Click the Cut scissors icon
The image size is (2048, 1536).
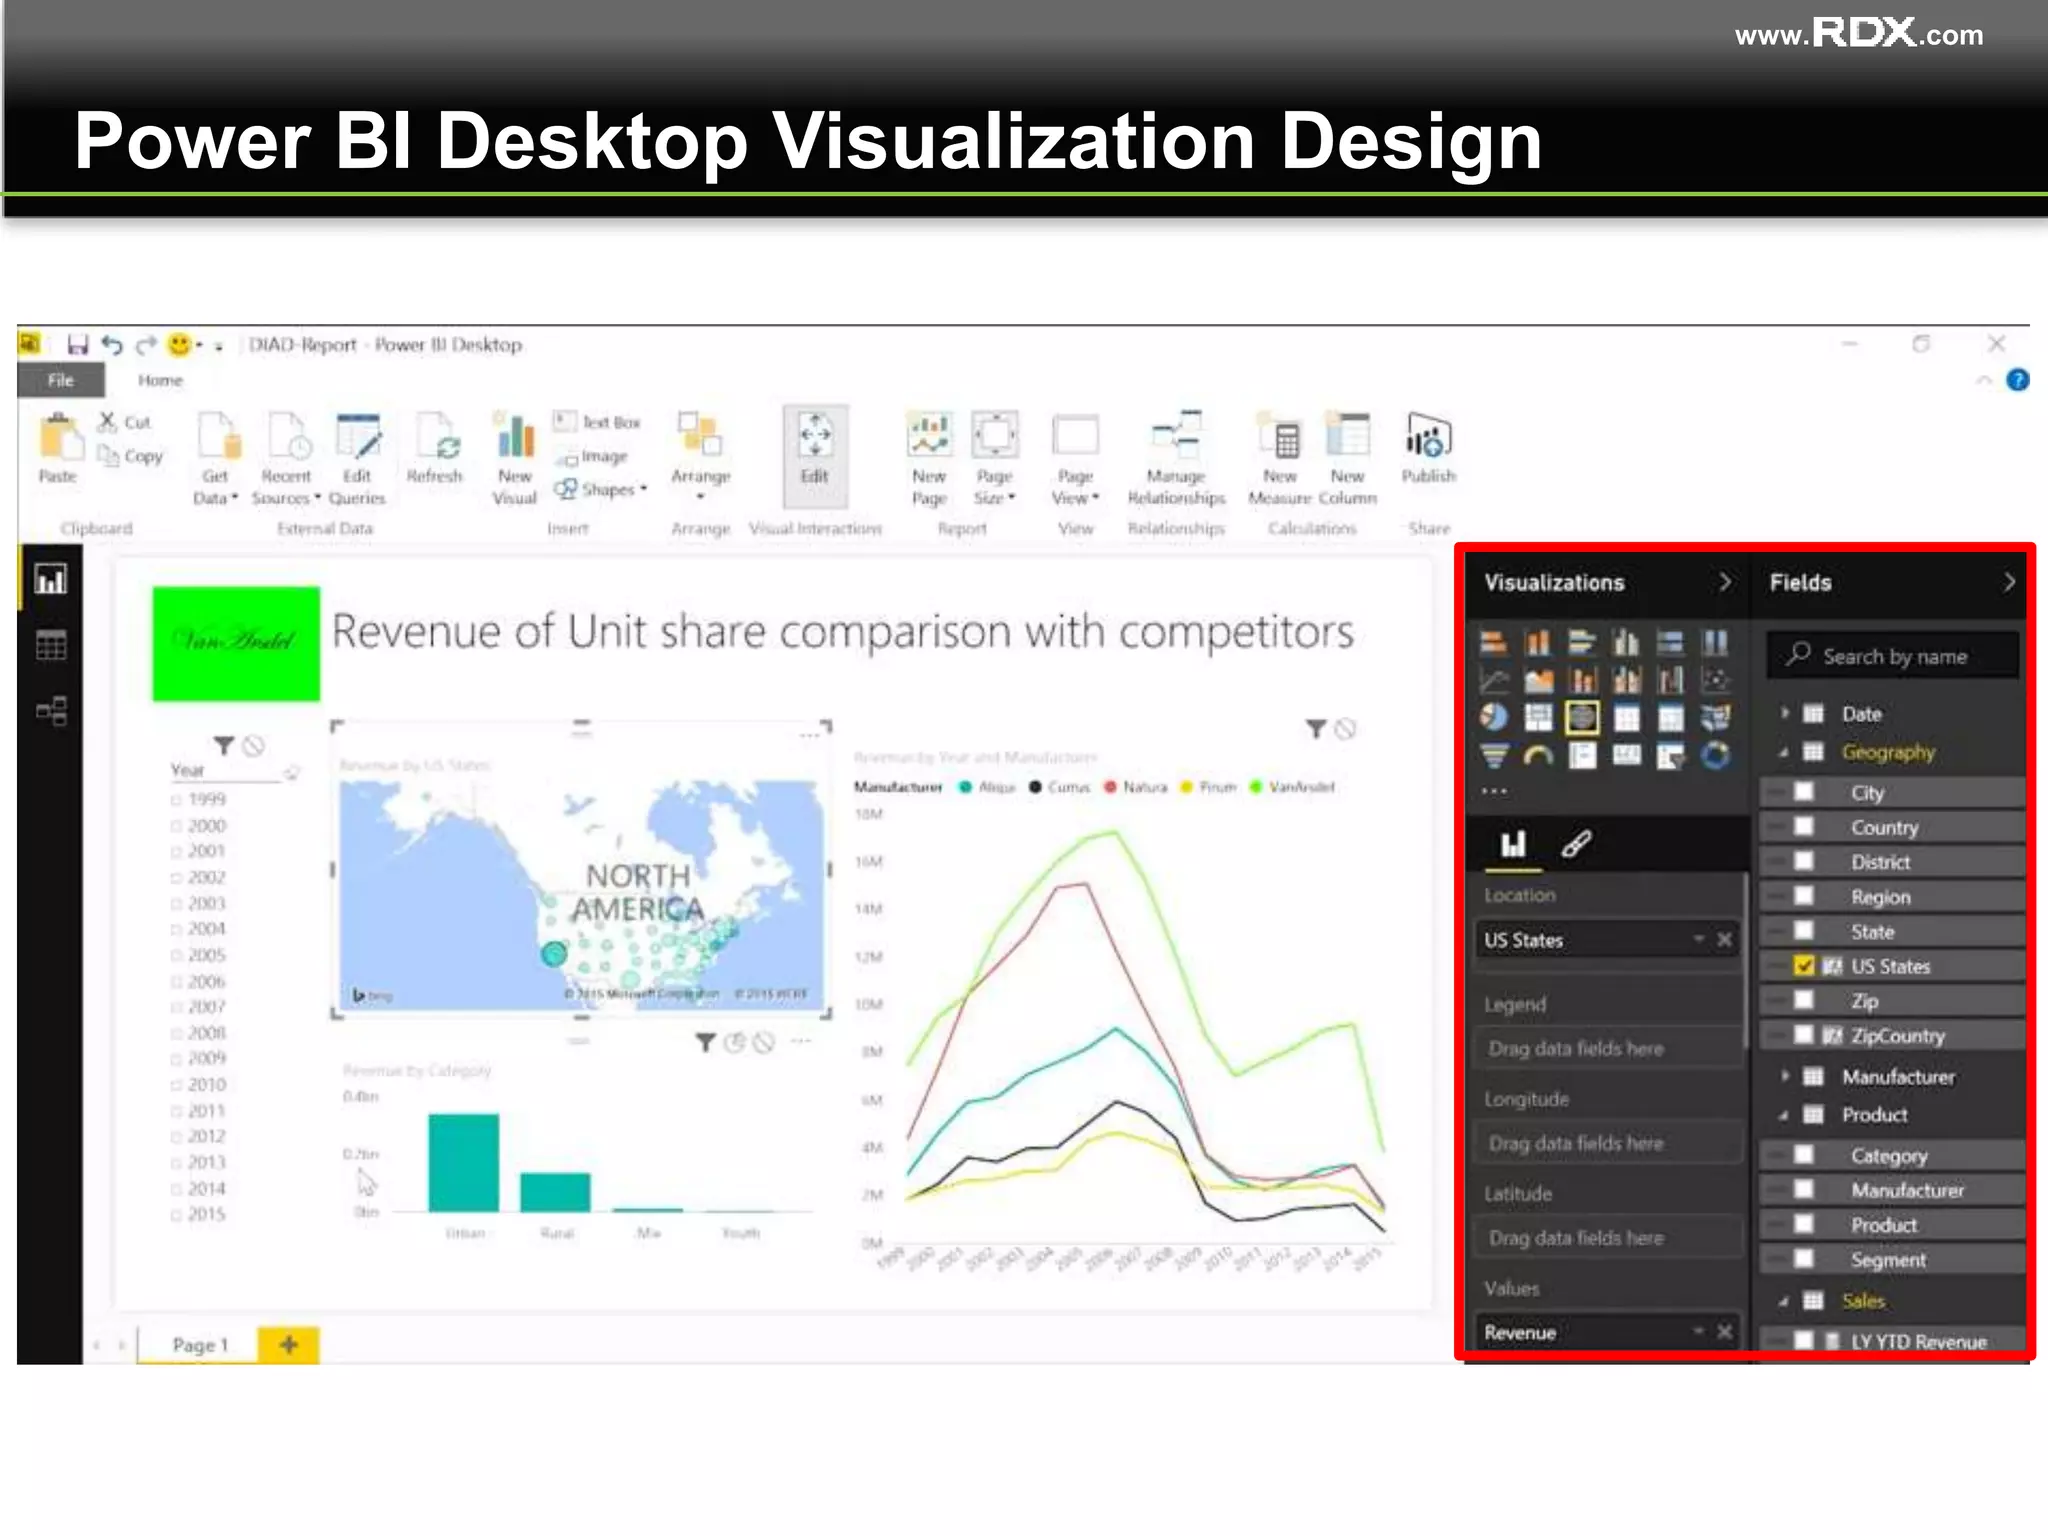[x=106, y=422]
